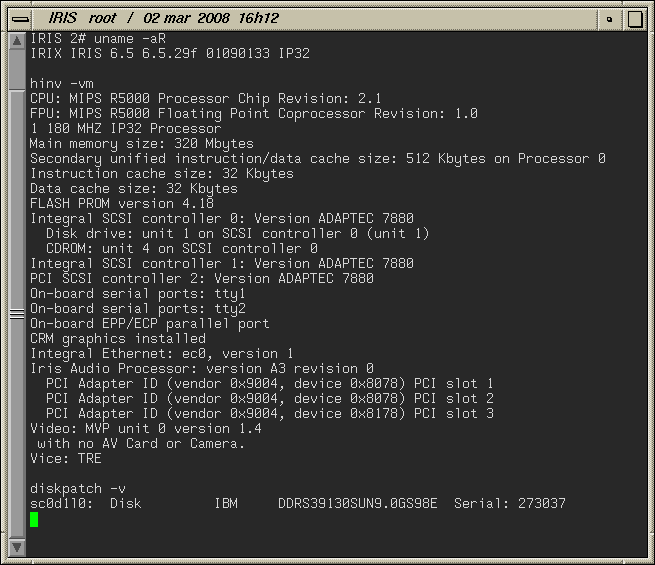Click 'Main memory size: 320 Mbytes' line
This screenshot has width=655, height=565.
[x=142, y=144]
